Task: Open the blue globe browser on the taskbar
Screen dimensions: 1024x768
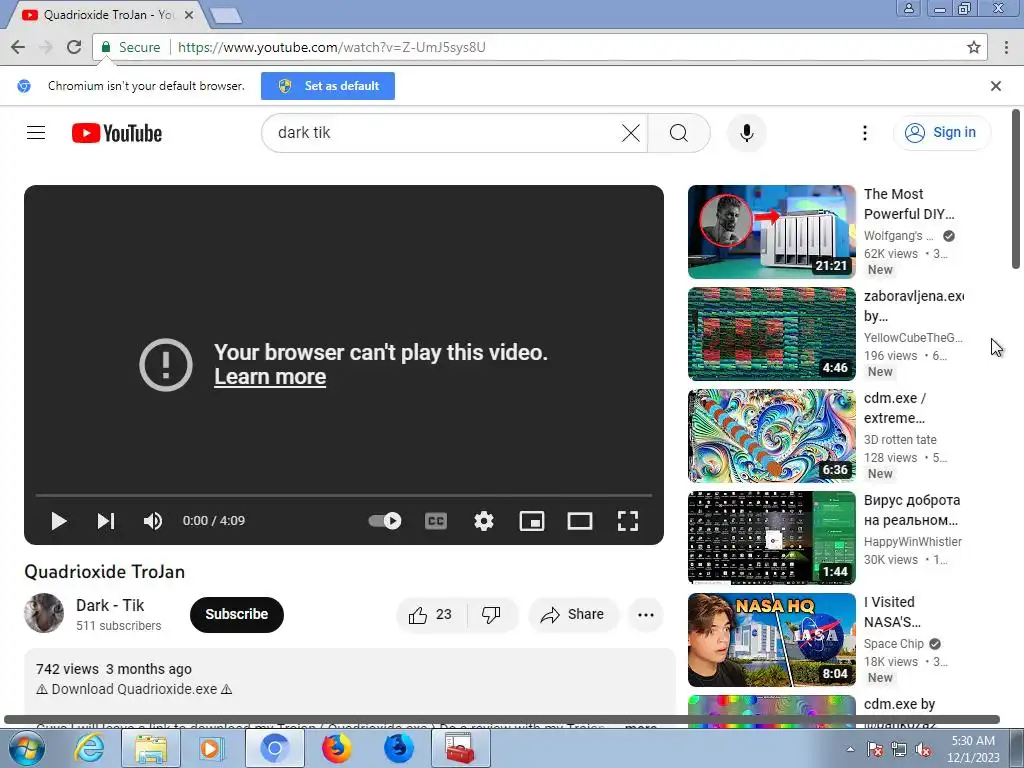Action: 398,748
